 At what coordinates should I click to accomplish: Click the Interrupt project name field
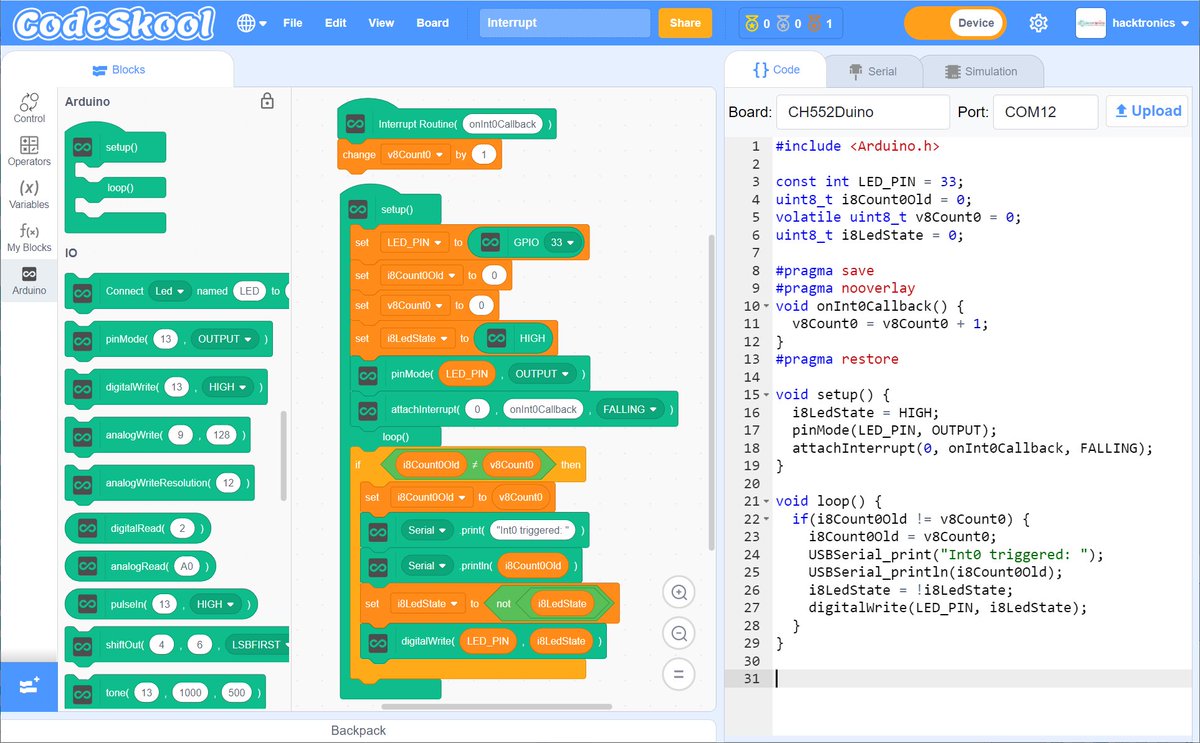pyautogui.click(x=565, y=23)
